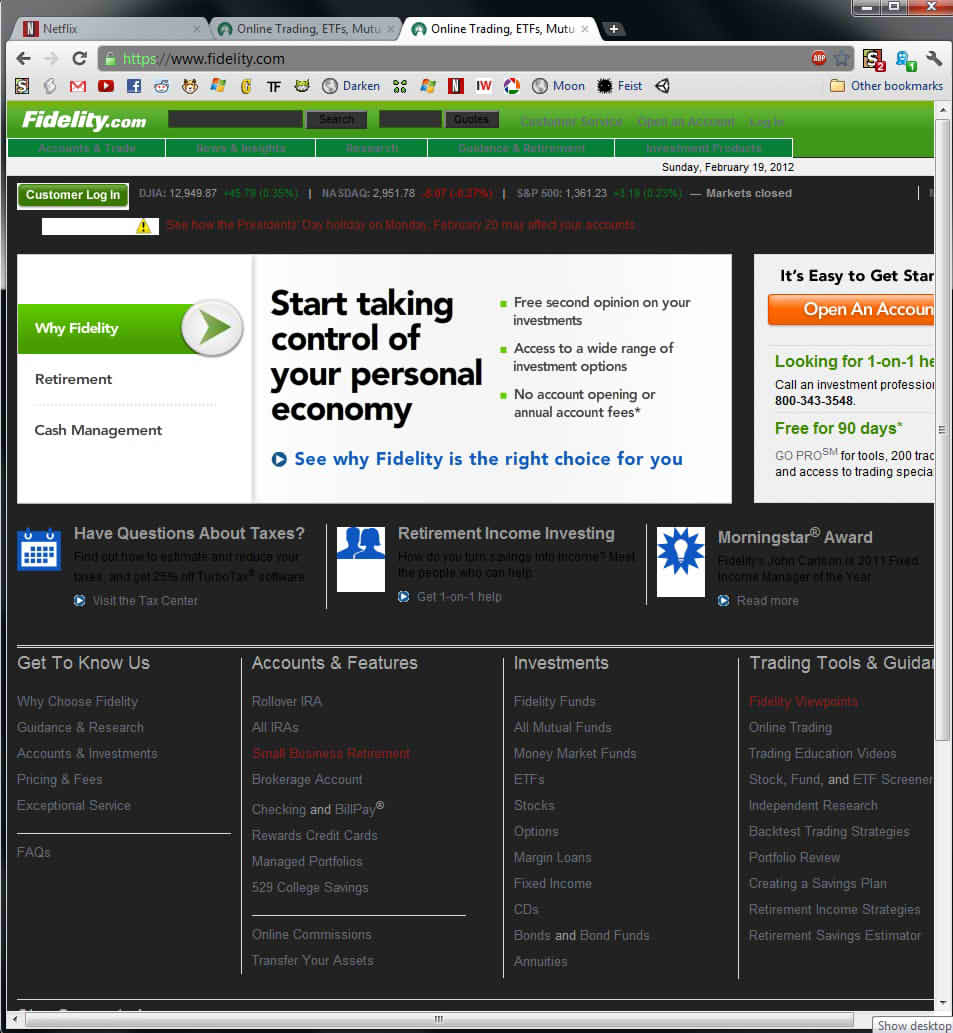Open the Visit the Tax Center link
This screenshot has height=1033, width=953.
[x=145, y=601]
